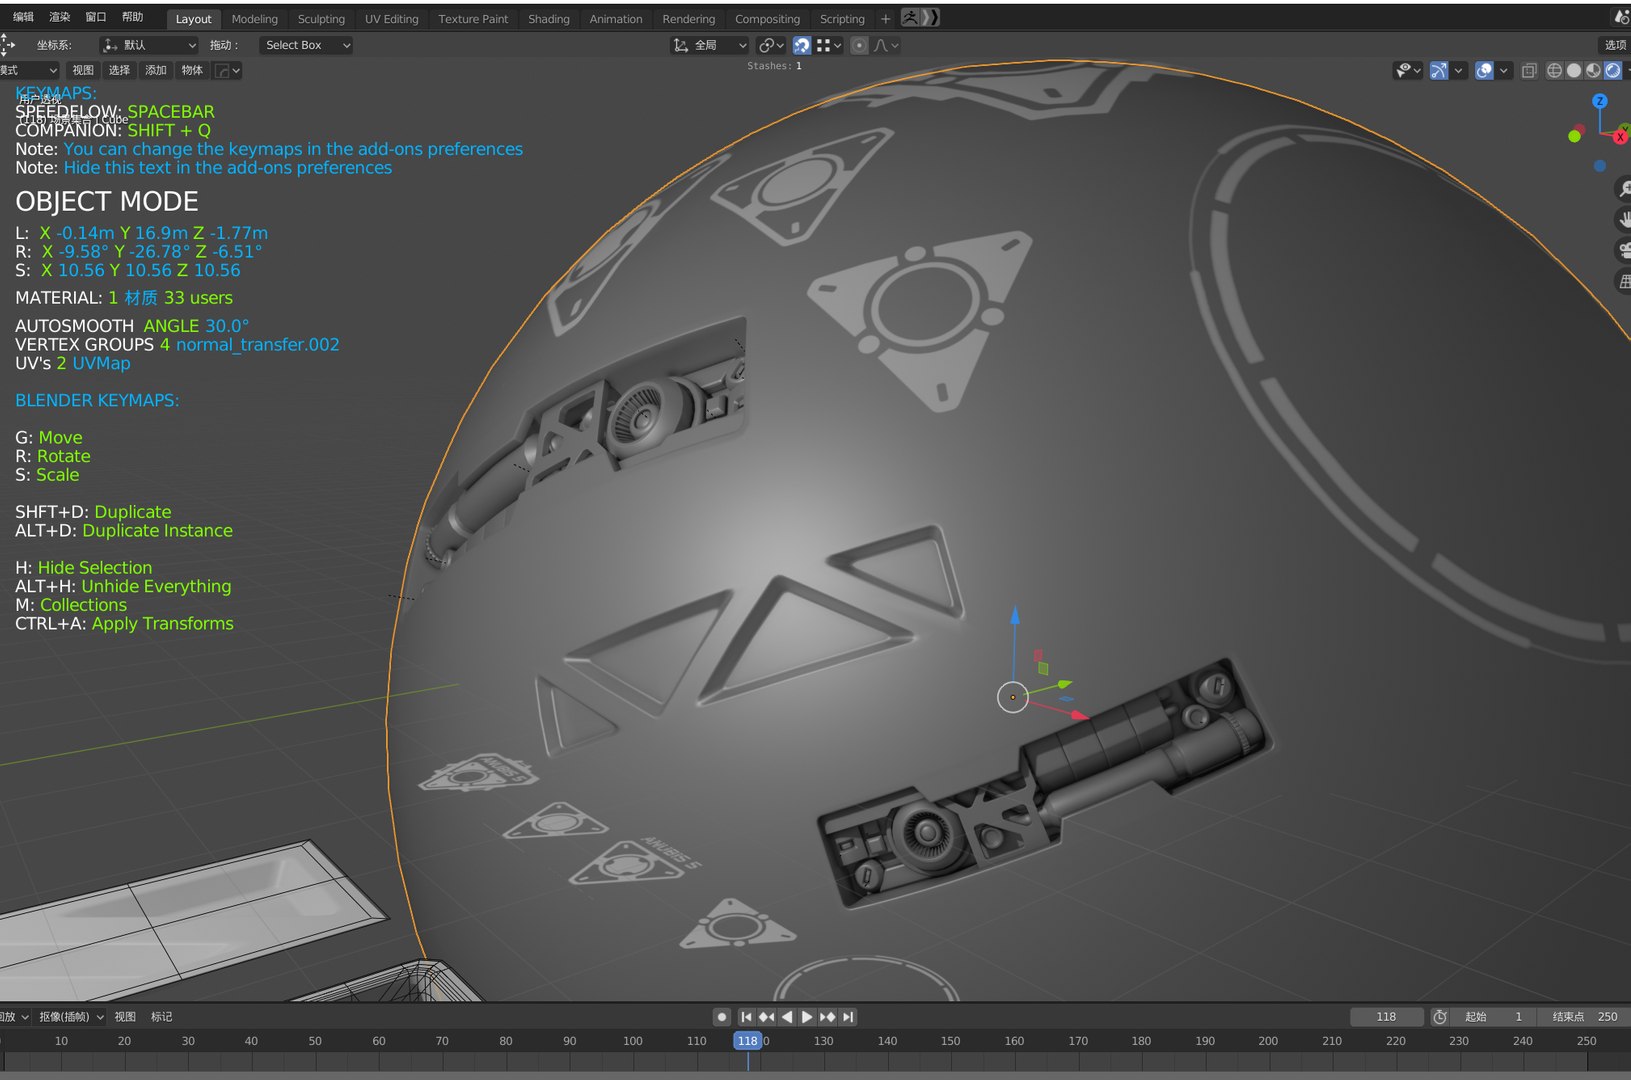Click the use preview range clock icon
Screen dimensions: 1631x1080
click(1439, 1016)
